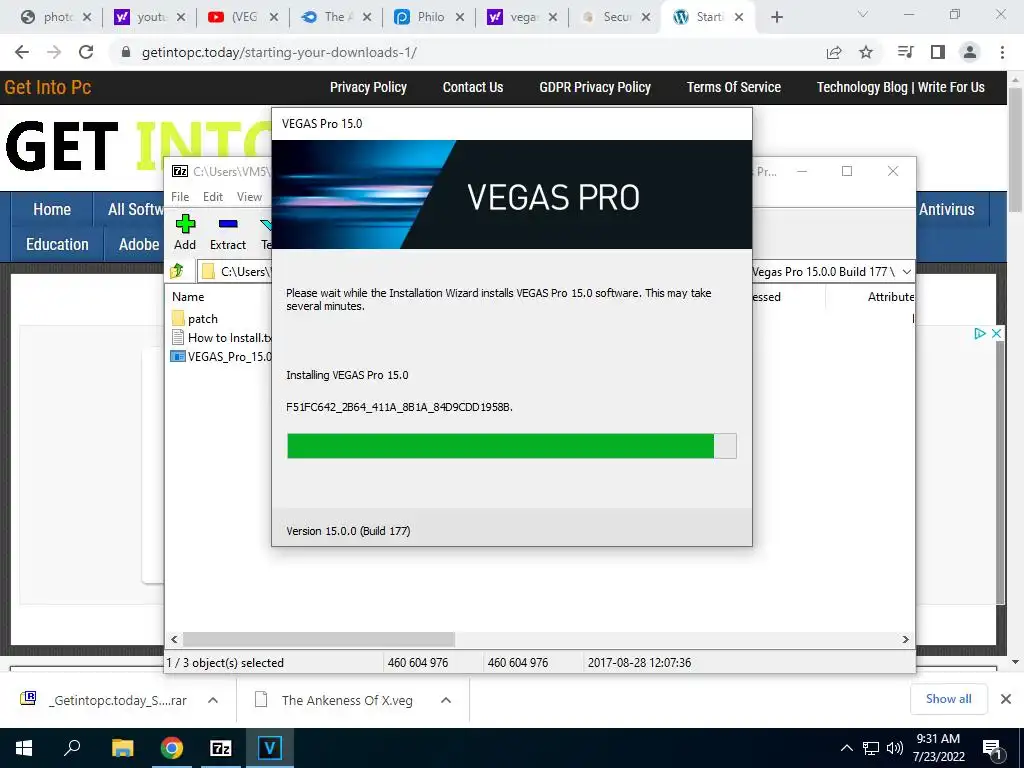The image size is (1024, 768).
Task: Open the Antivirus nav category
Action: pyautogui.click(x=946, y=210)
